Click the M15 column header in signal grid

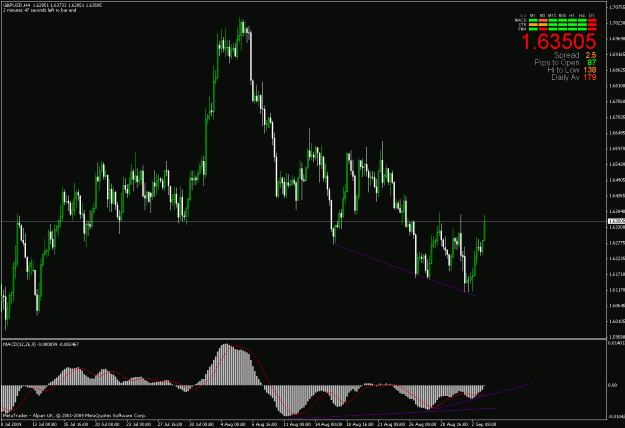(x=552, y=16)
